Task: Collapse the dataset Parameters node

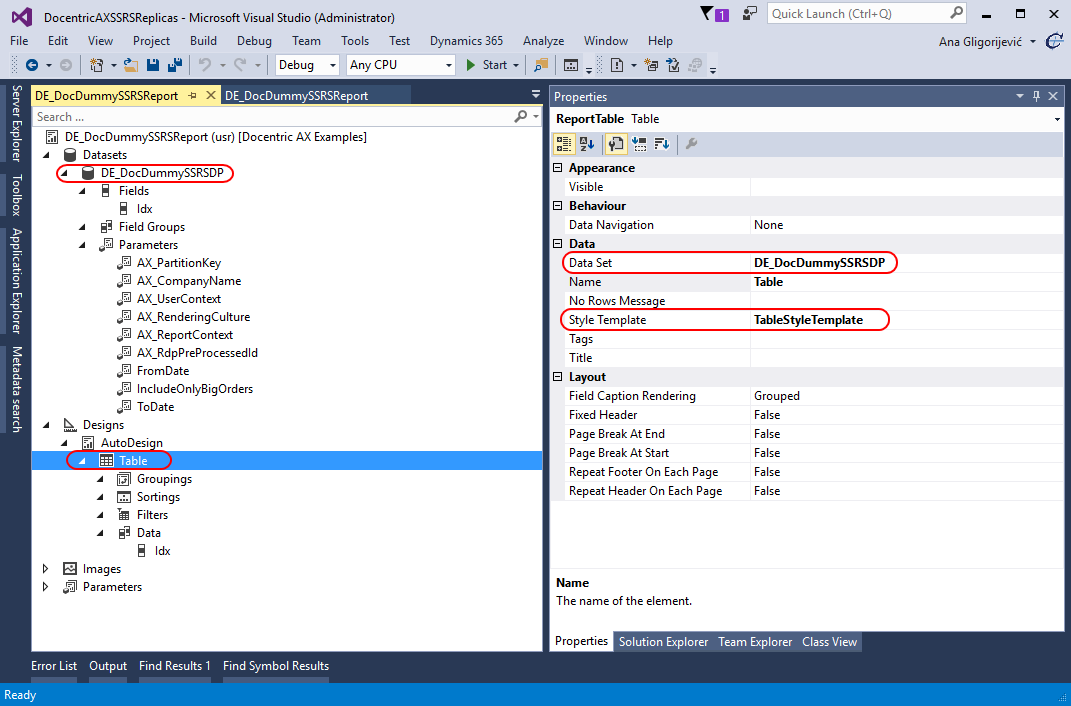Action: click(82, 245)
